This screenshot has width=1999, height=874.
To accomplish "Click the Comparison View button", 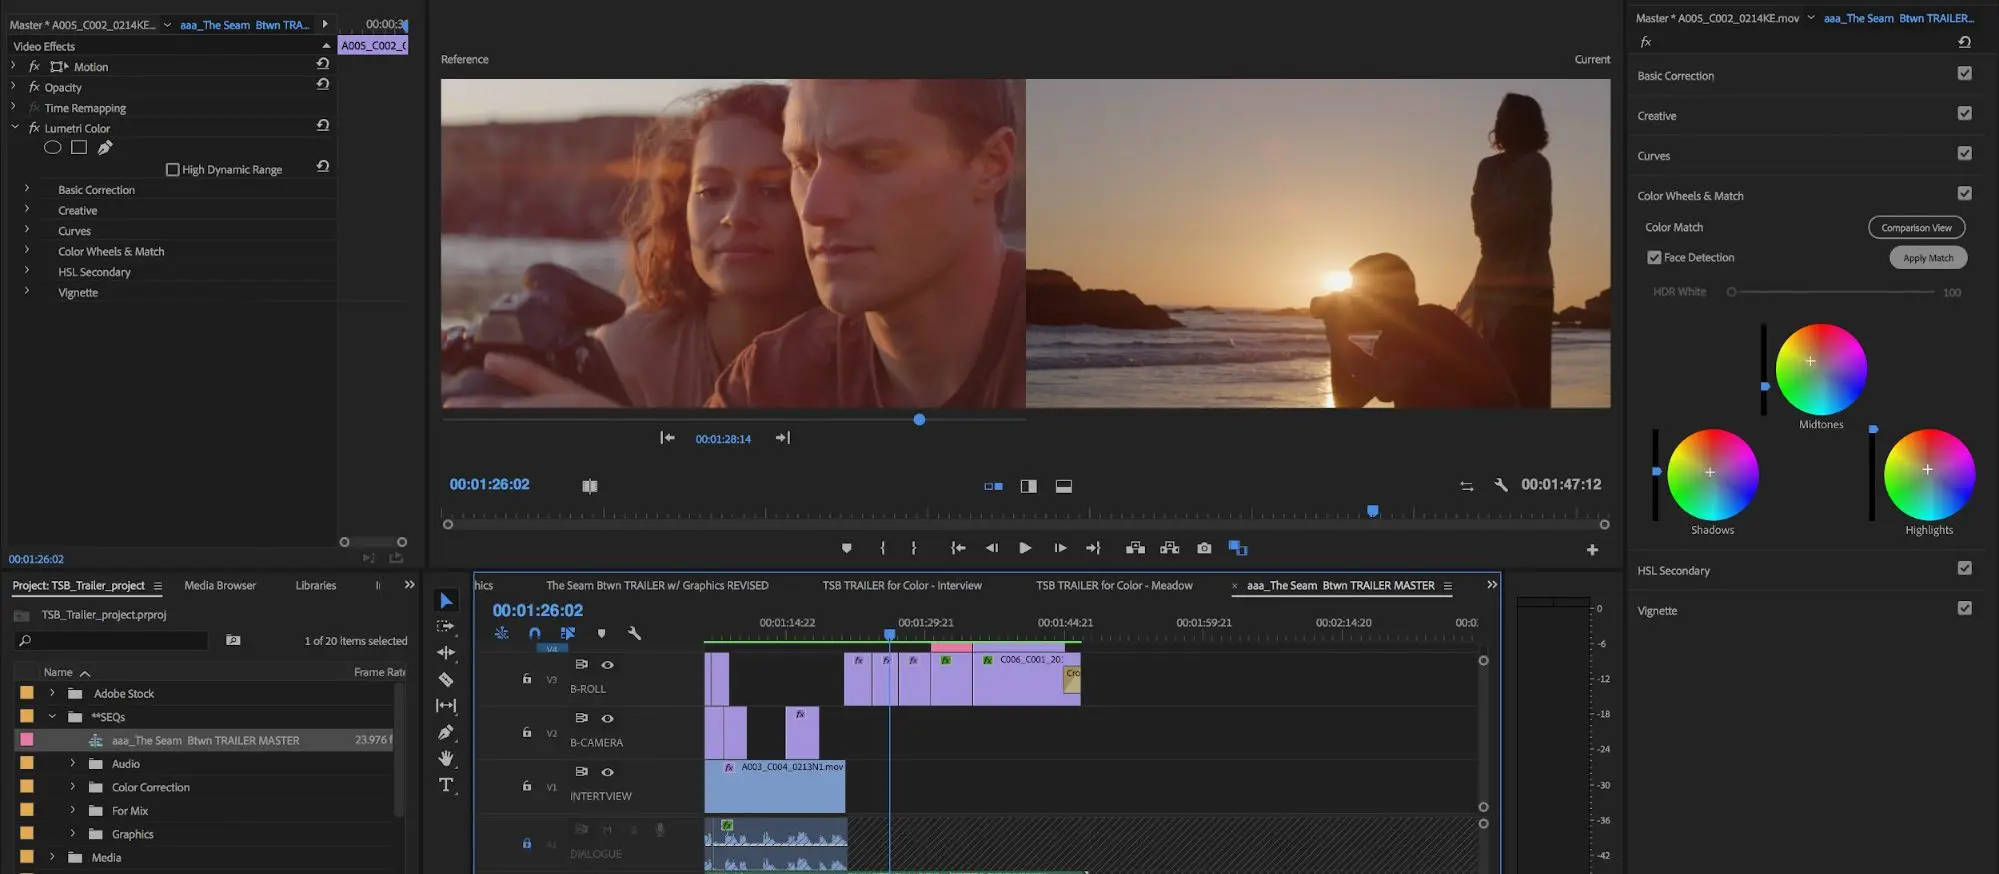I will (1916, 227).
